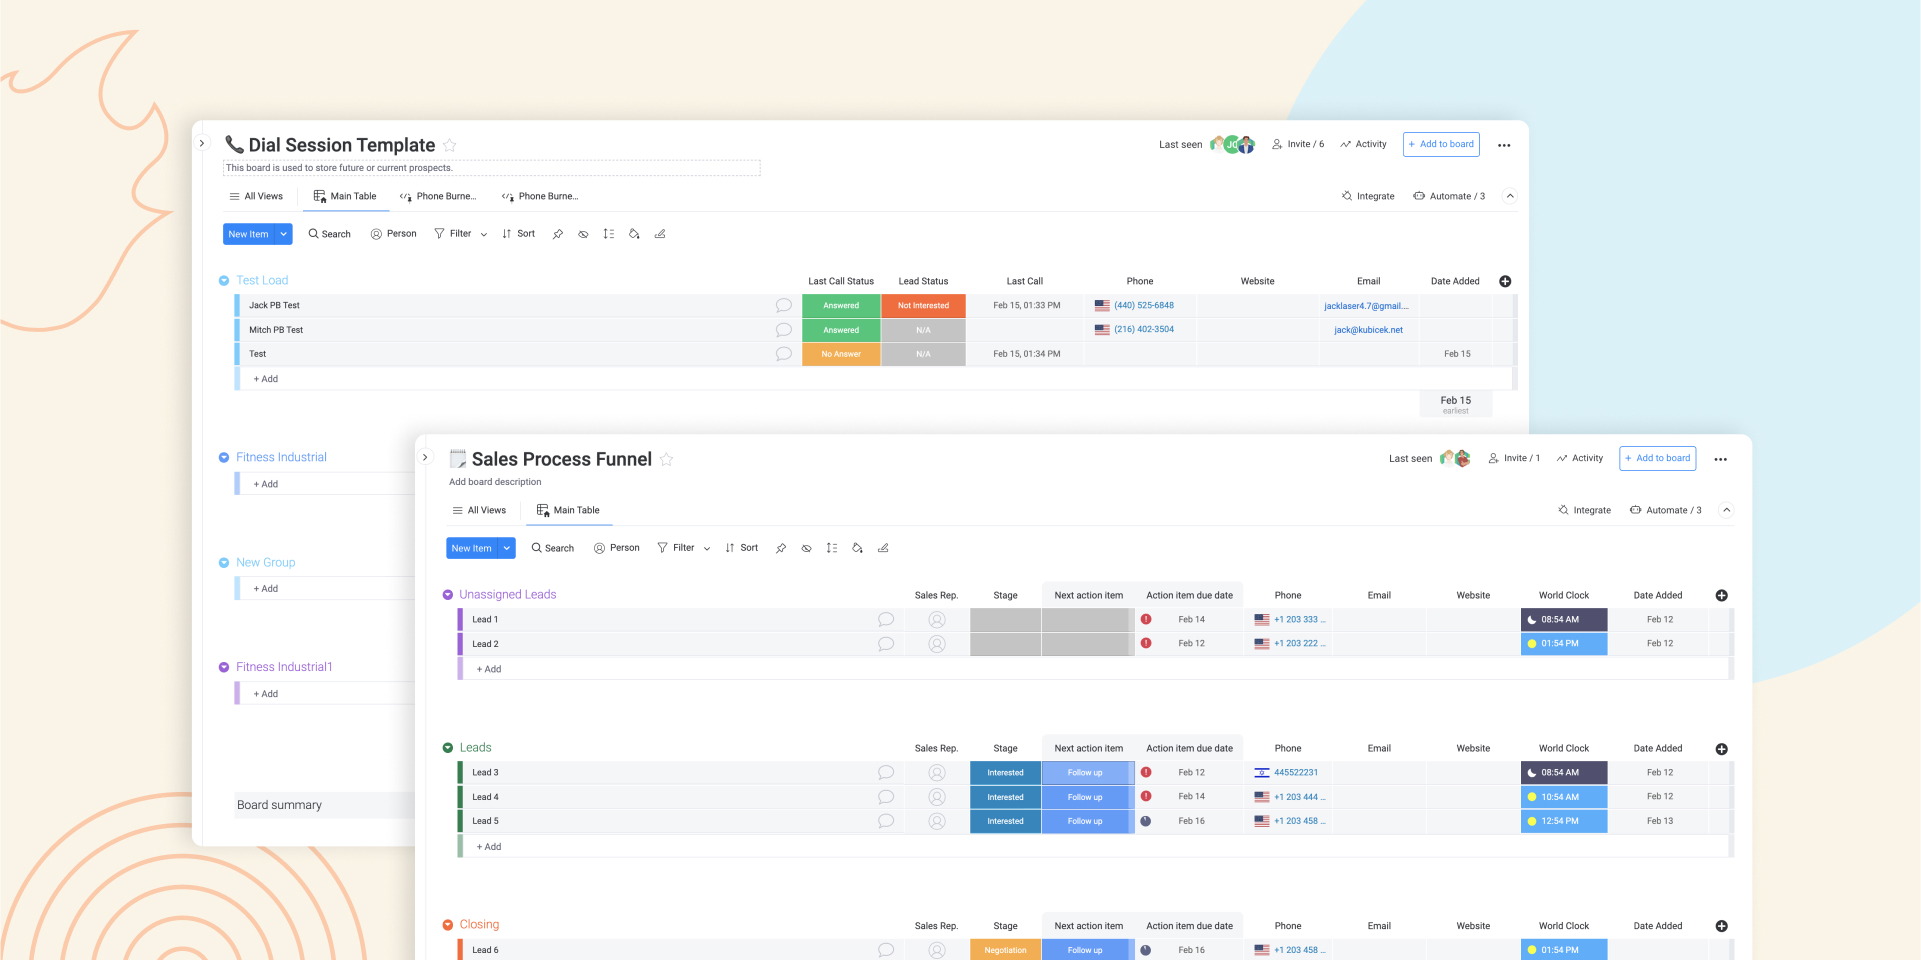Image resolution: width=1921 pixels, height=960 pixels.
Task: Collapse the header of Sales Process Funnel board
Action: pos(1726,510)
